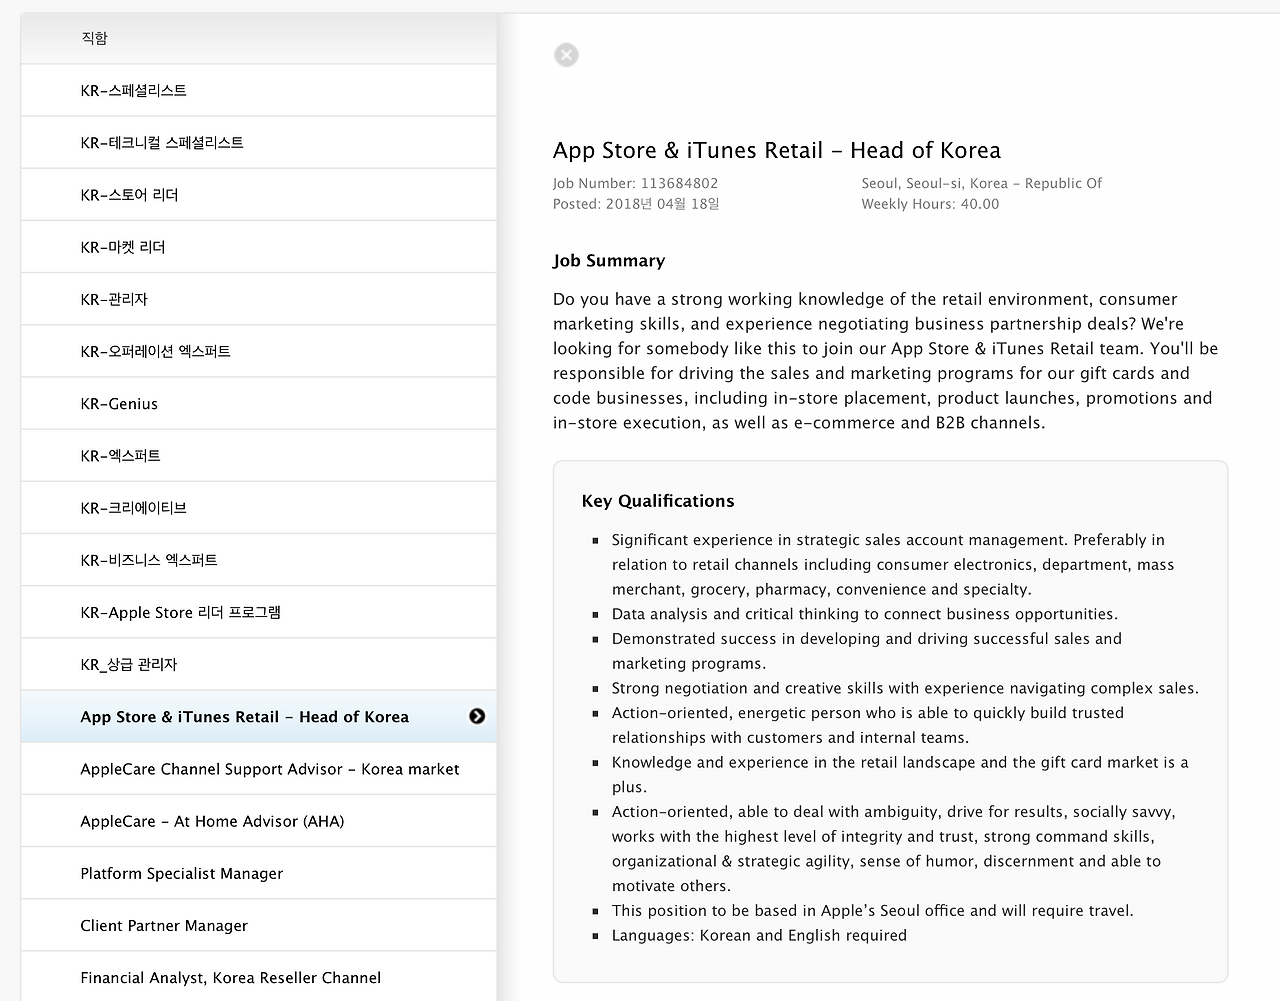Select the KR-크리에이티브 listing
This screenshot has height=1001, width=1280.
134,508
